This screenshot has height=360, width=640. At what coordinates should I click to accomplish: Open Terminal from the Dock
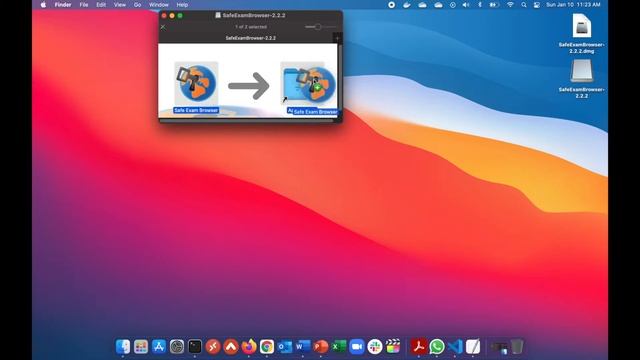click(195, 347)
